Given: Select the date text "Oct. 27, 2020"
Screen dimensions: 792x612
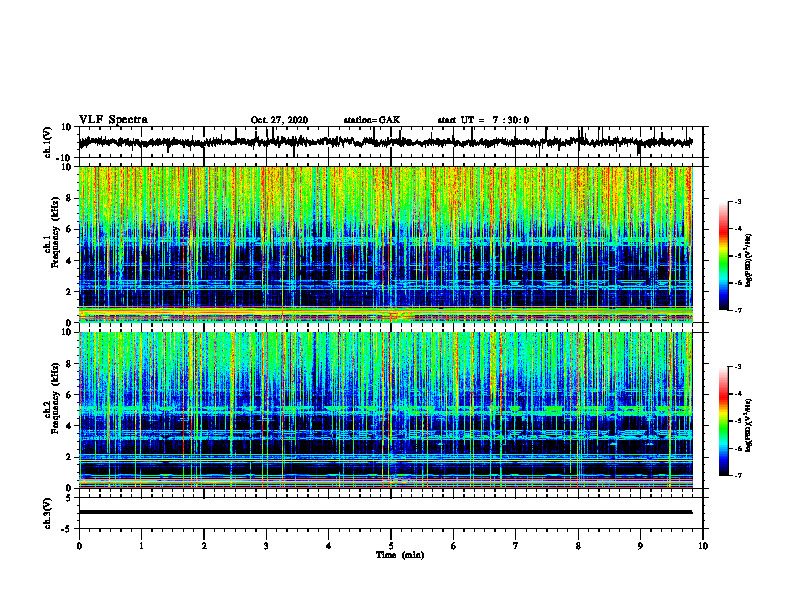Looking at the screenshot, I should point(279,120).
